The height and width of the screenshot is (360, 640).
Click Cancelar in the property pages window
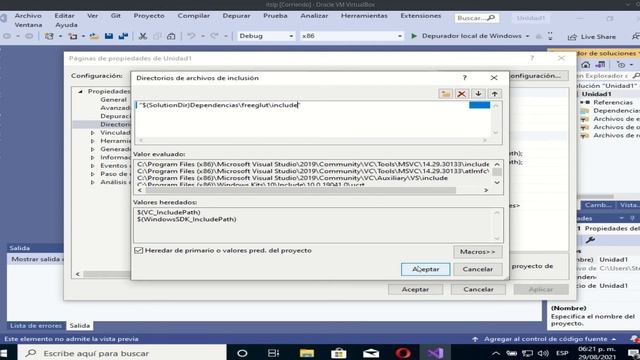(x=478, y=289)
